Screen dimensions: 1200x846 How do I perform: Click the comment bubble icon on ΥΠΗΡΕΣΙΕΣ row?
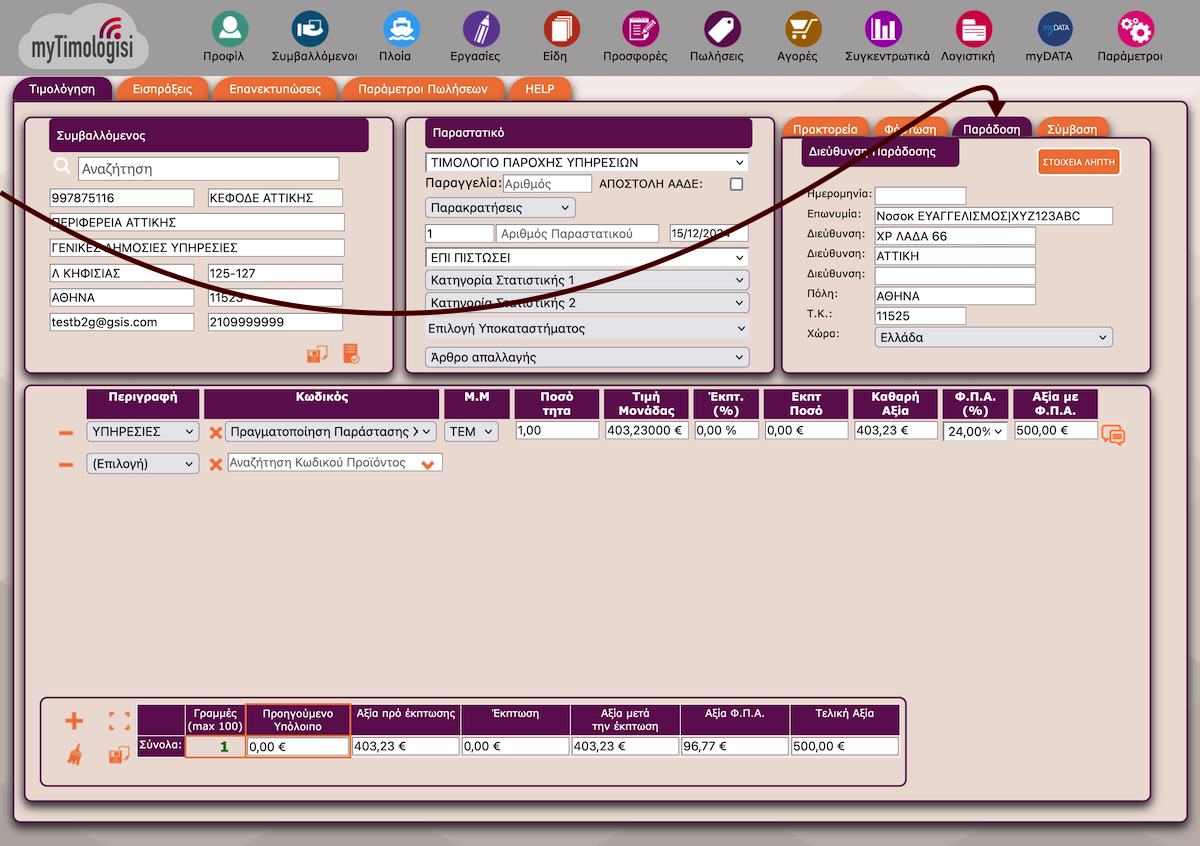coord(1113,434)
